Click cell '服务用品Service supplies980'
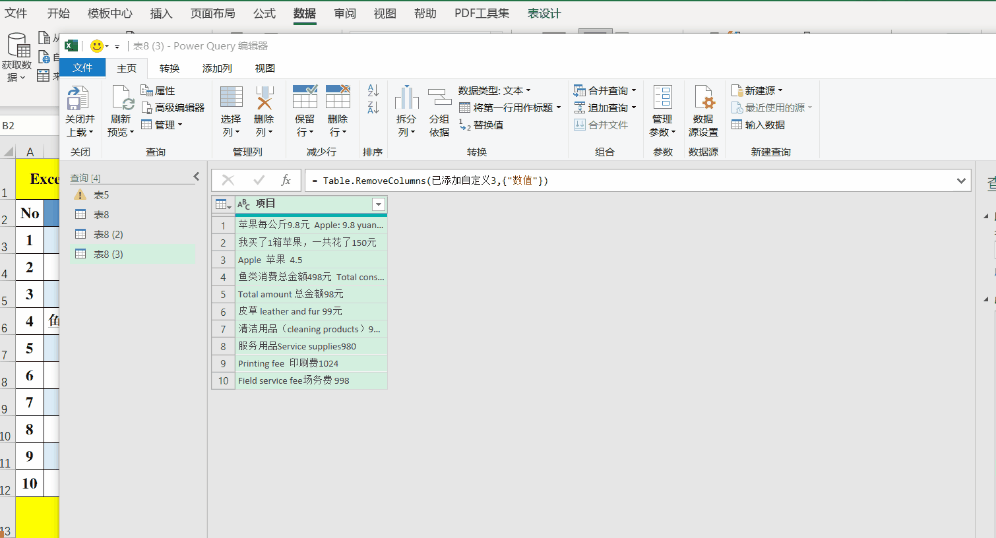This screenshot has height=538, width=996. [x=311, y=346]
